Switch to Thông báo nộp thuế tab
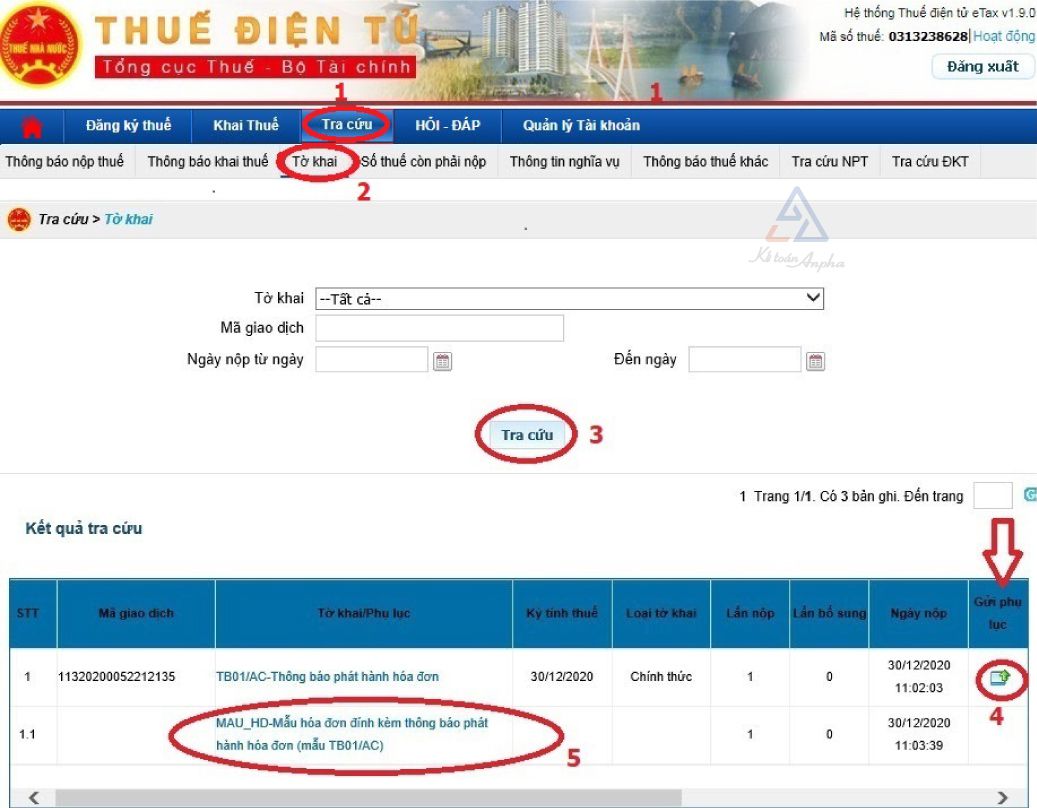1037x808 pixels. click(65, 162)
